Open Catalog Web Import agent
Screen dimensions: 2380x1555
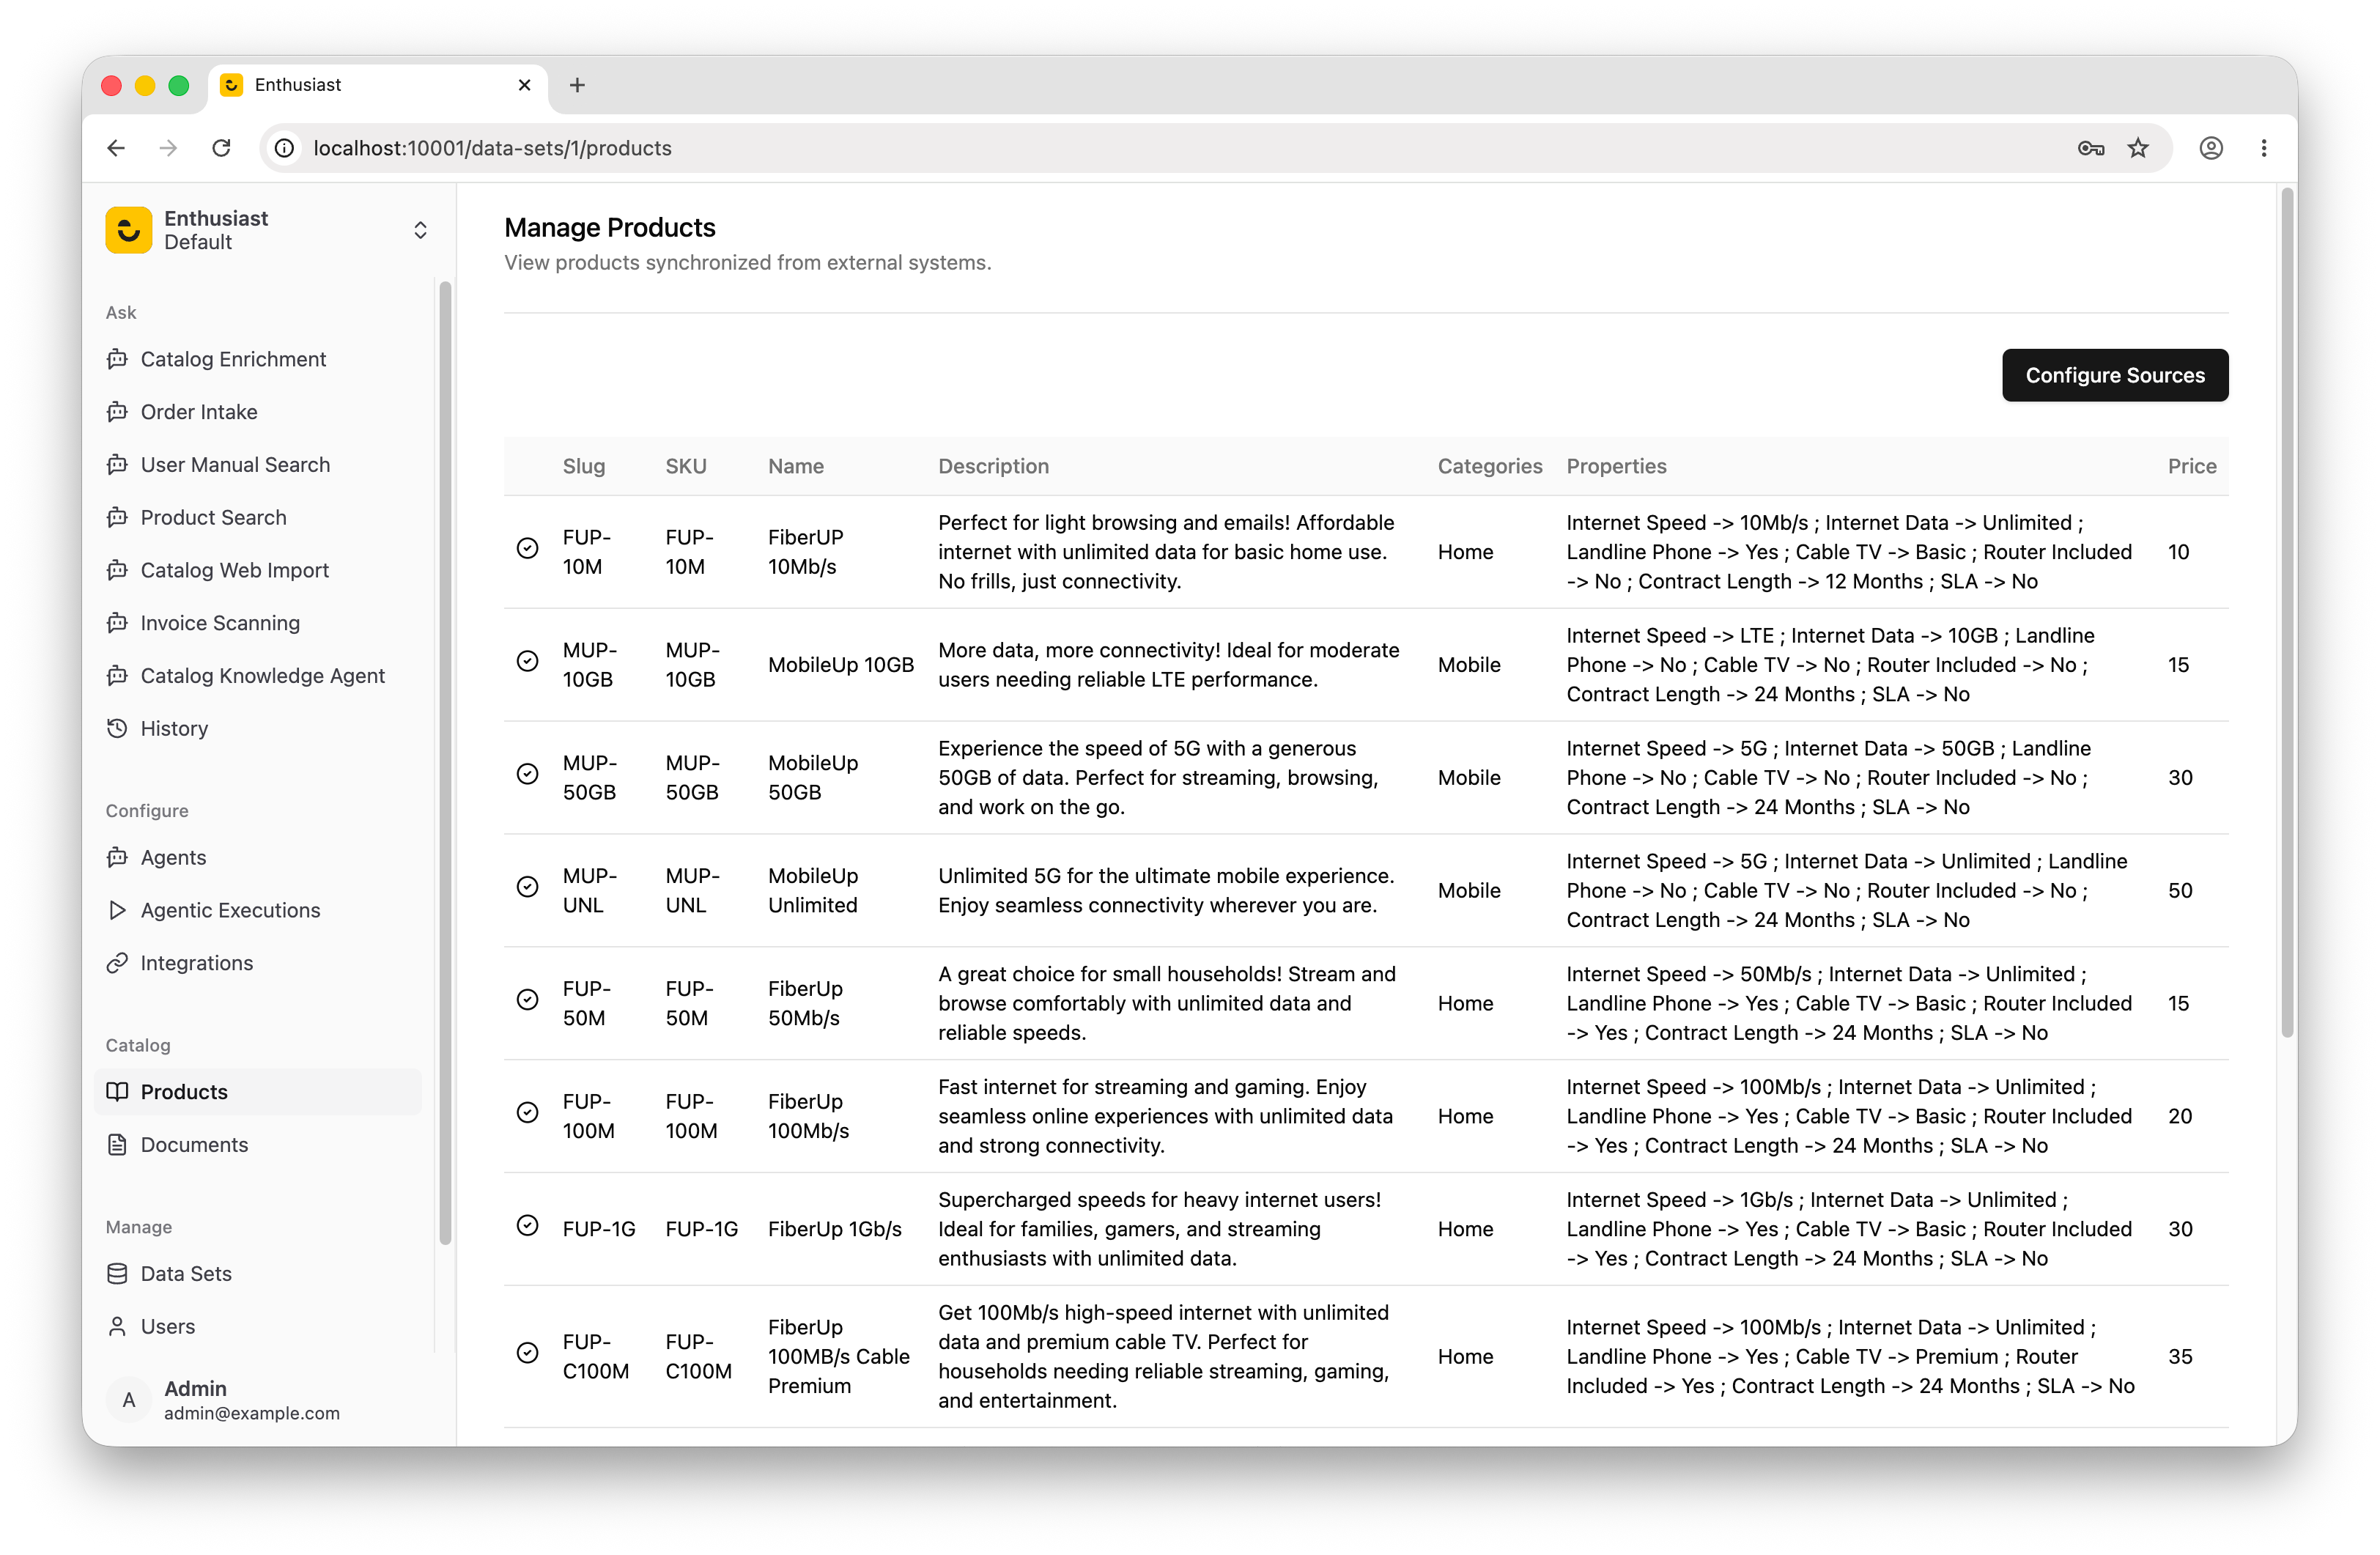pyautogui.click(x=234, y=570)
